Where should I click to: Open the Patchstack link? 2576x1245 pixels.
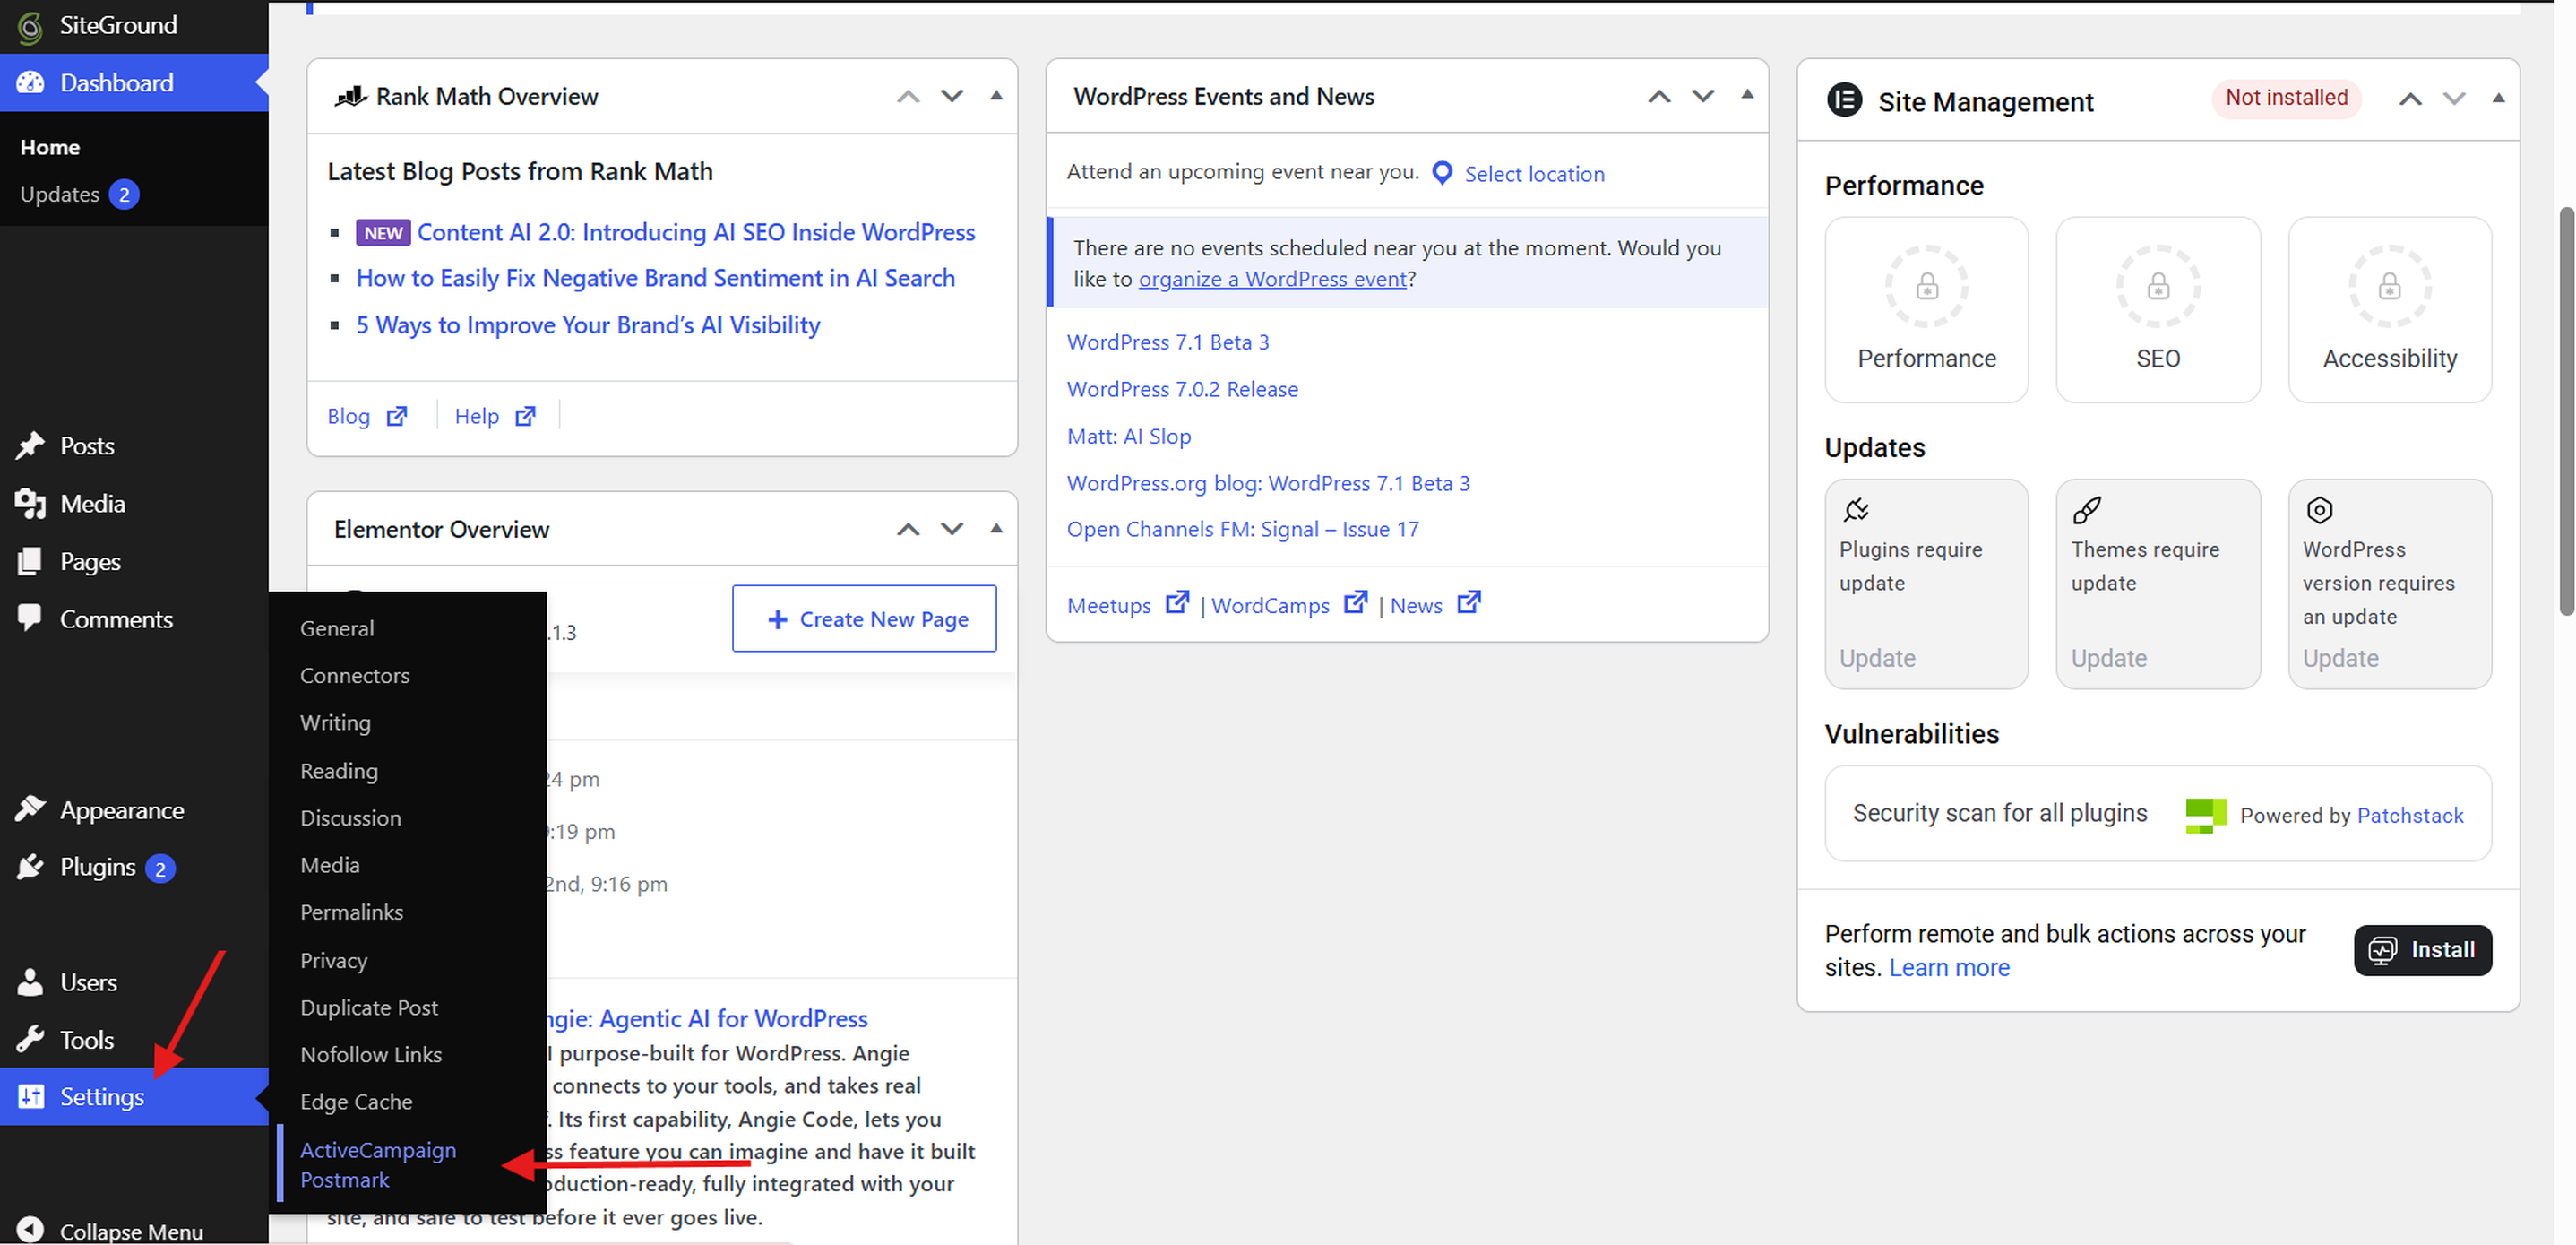[2410, 815]
